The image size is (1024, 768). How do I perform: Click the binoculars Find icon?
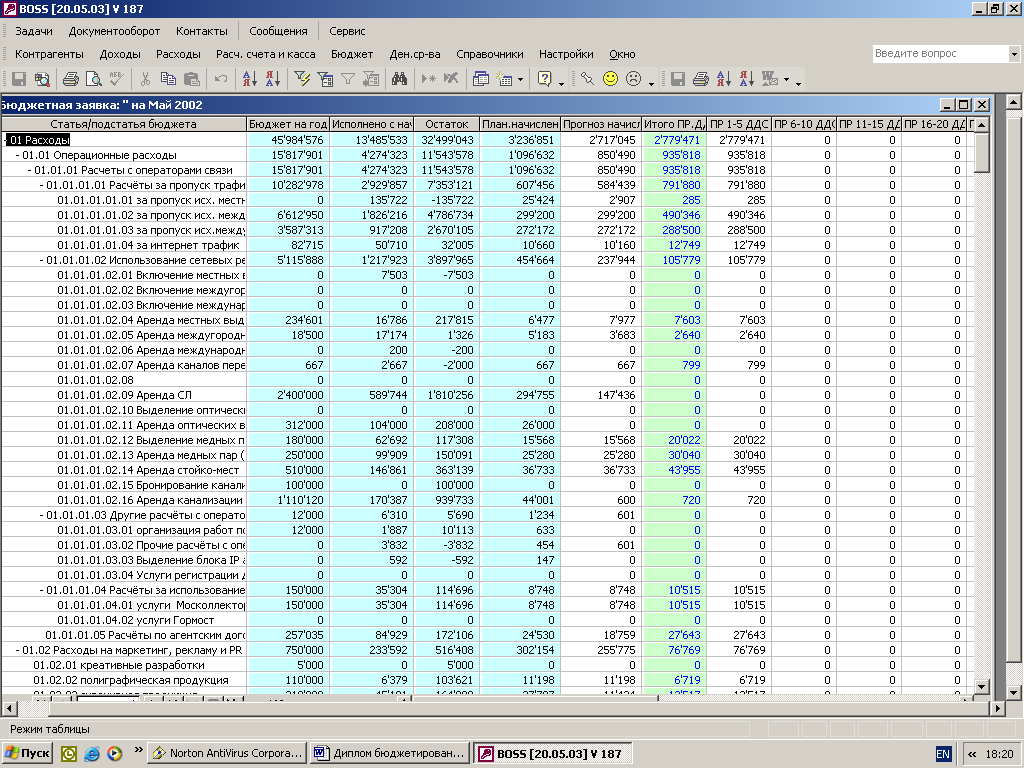click(x=399, y=79)
